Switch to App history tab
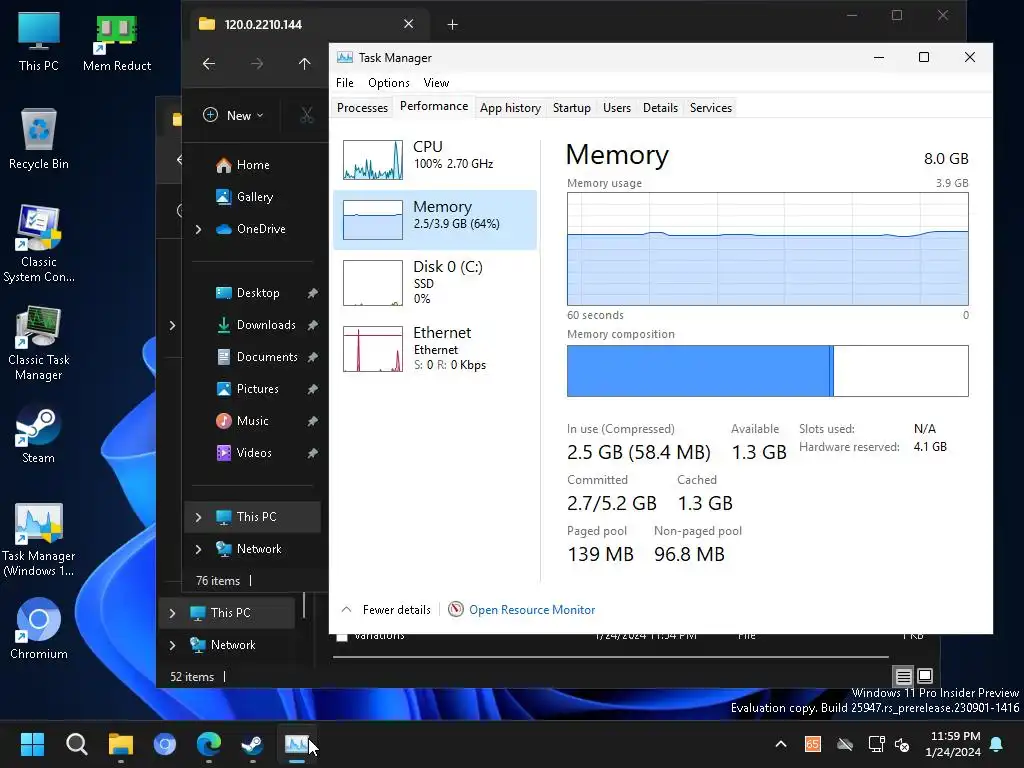Screen dimensions: 1024x768 click(510, 108)
